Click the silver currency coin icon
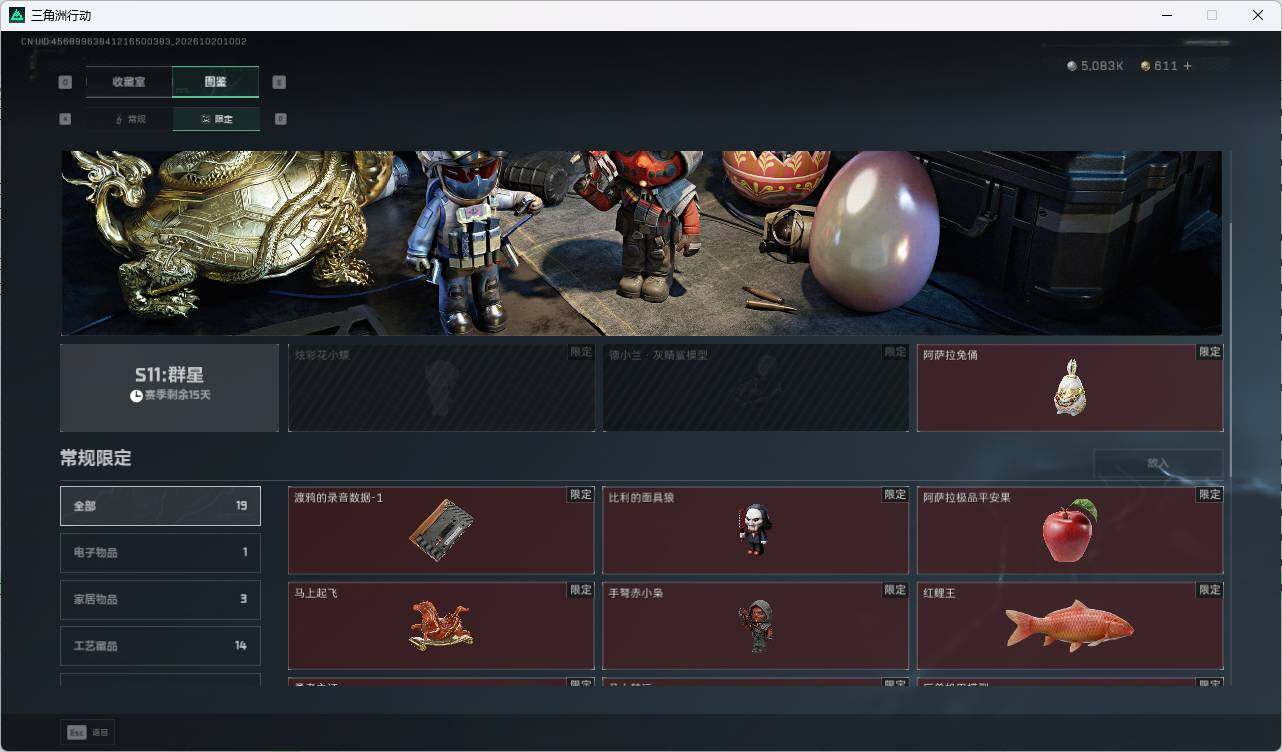The image size is (1282, 752). click(x=1072, y=66)
